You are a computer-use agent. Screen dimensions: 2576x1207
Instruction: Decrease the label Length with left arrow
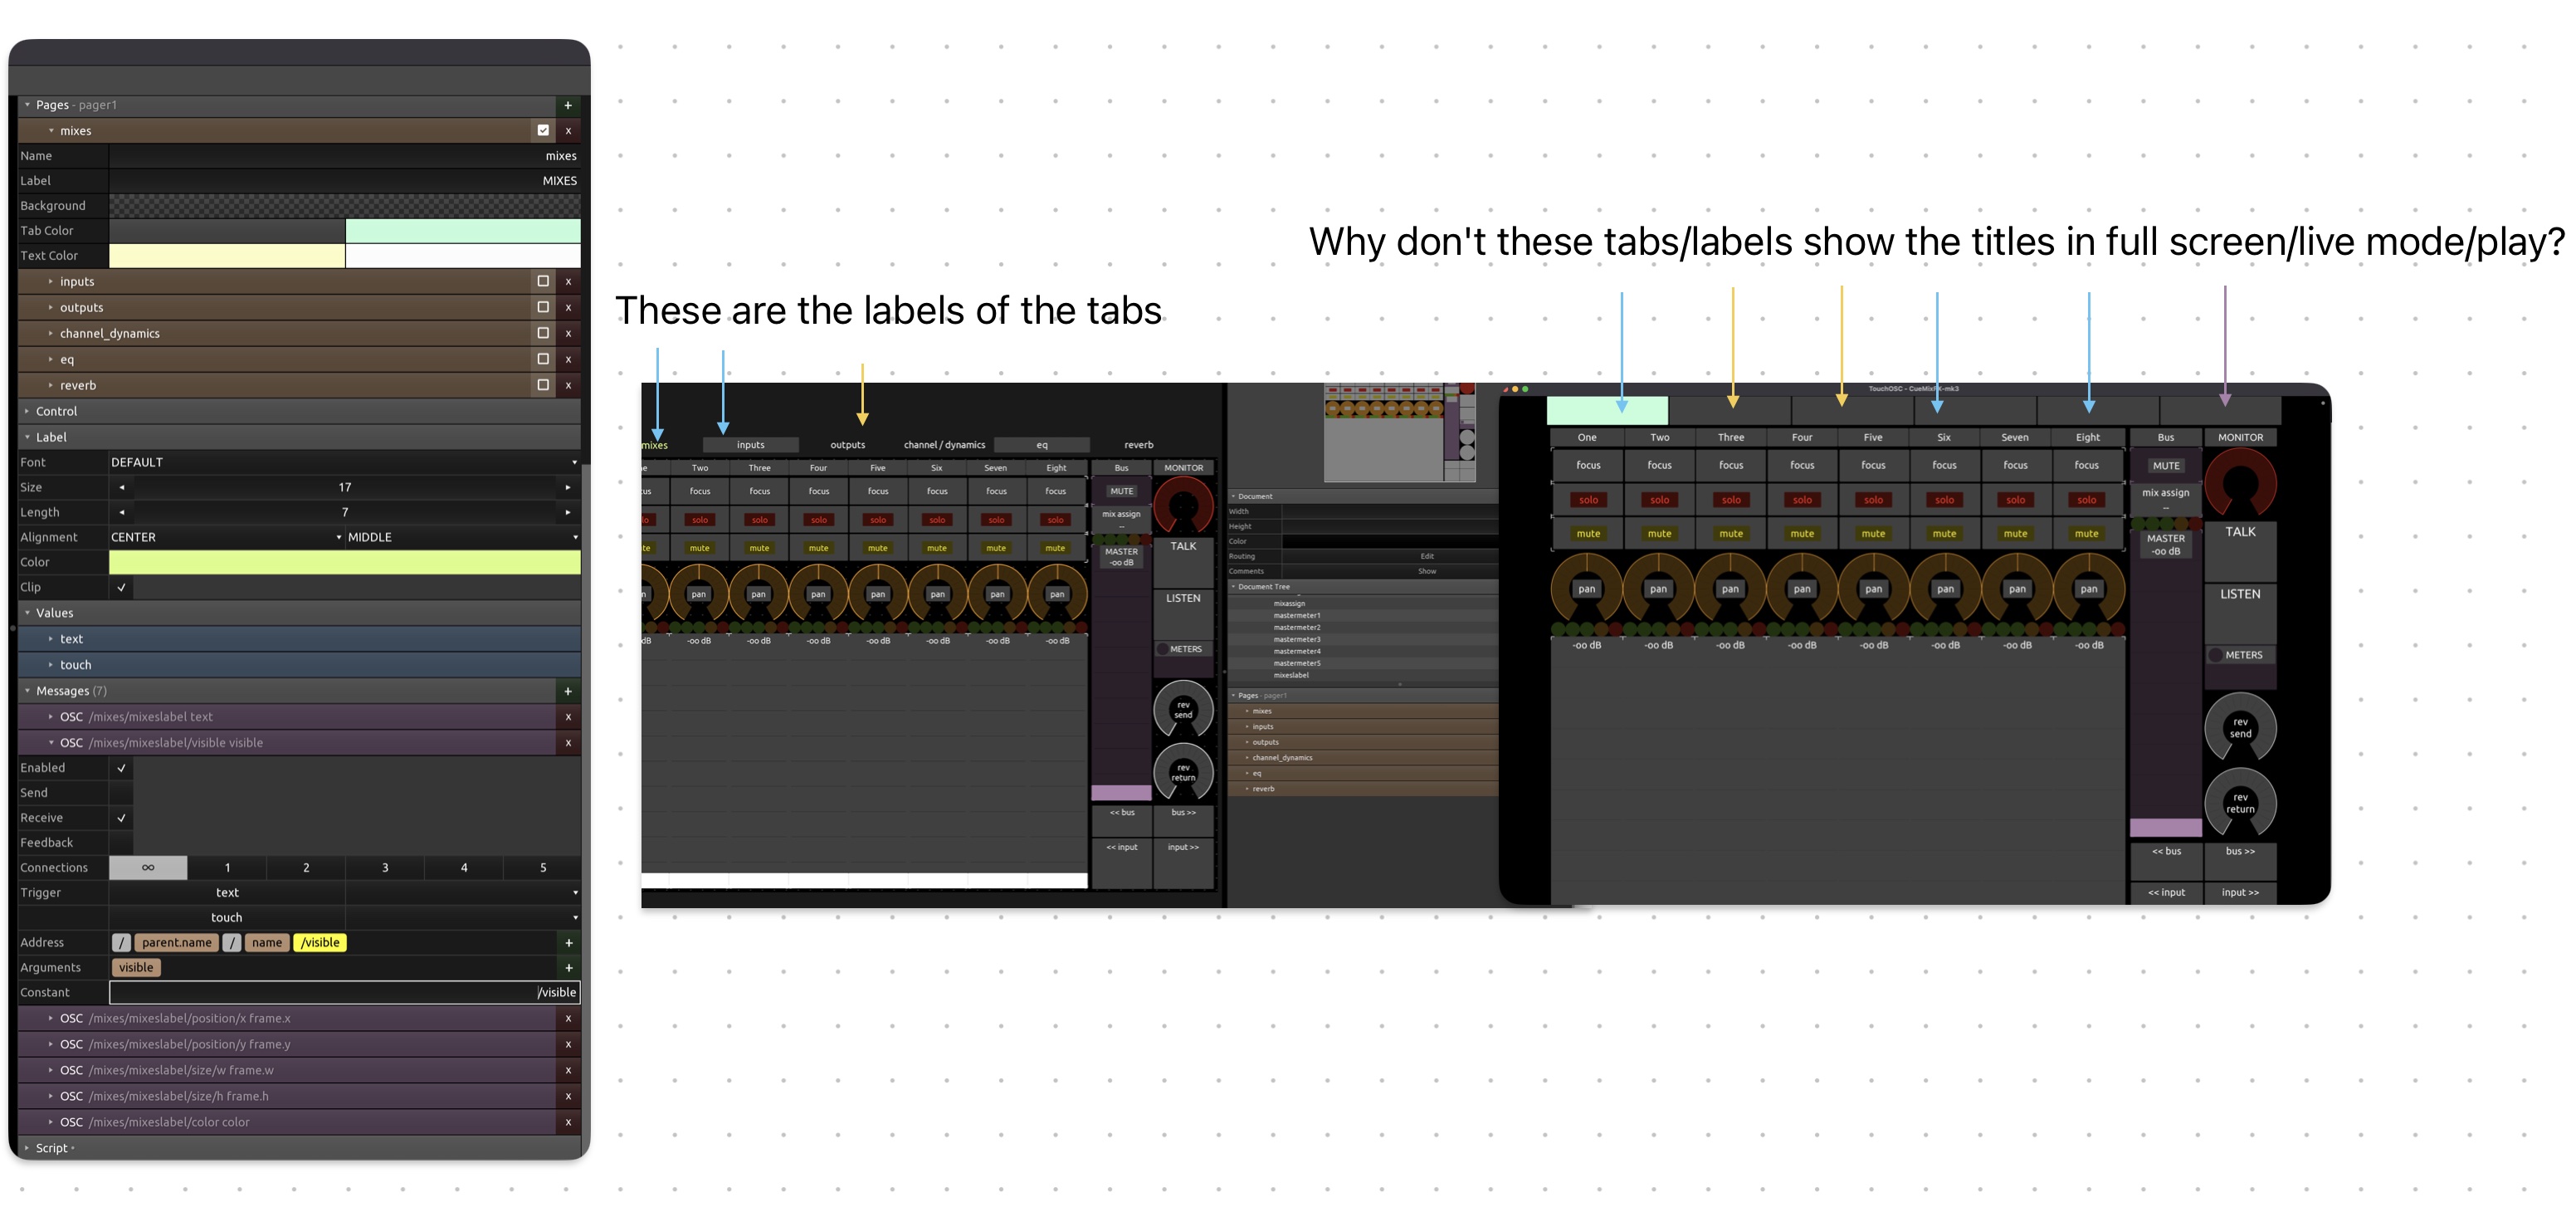pyautogui.click(x=122, y=513)
